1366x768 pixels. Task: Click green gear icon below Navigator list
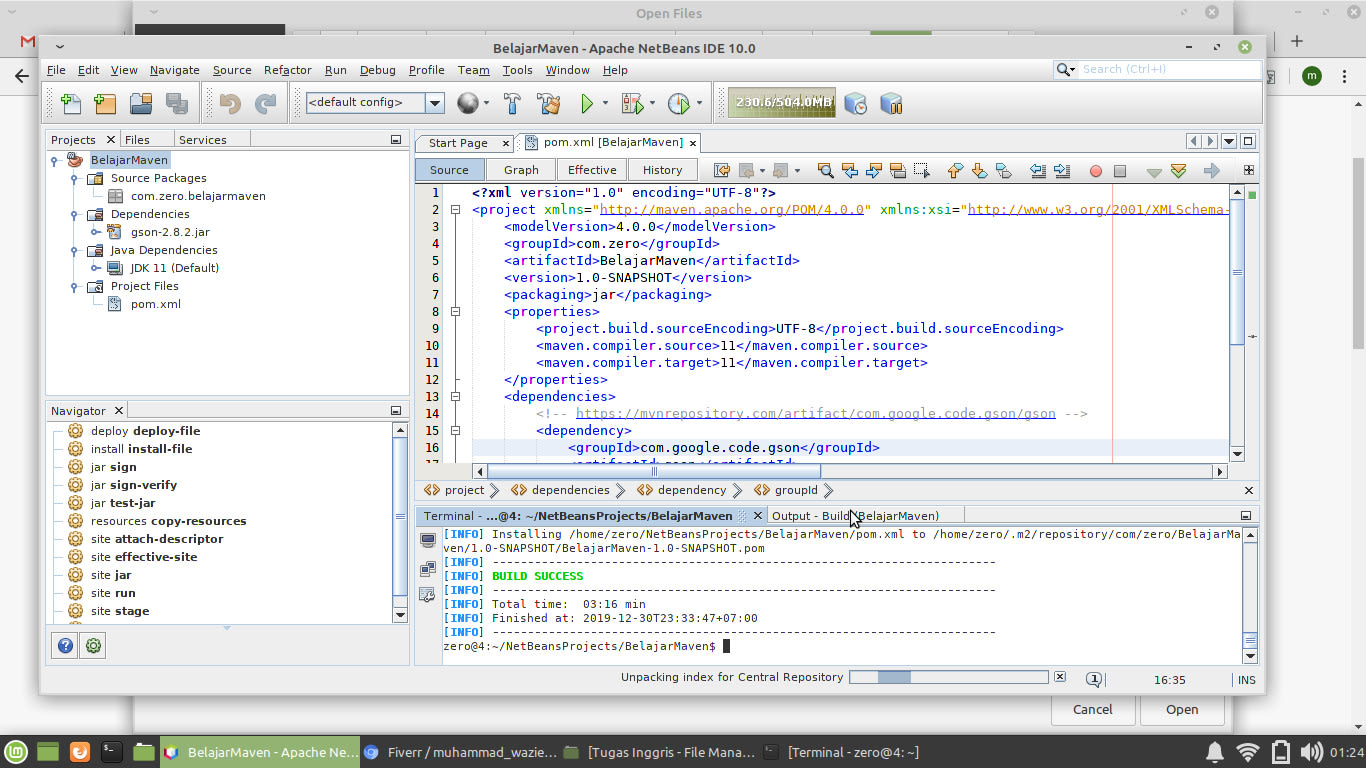pyautogui.click(x=93, y=646)
